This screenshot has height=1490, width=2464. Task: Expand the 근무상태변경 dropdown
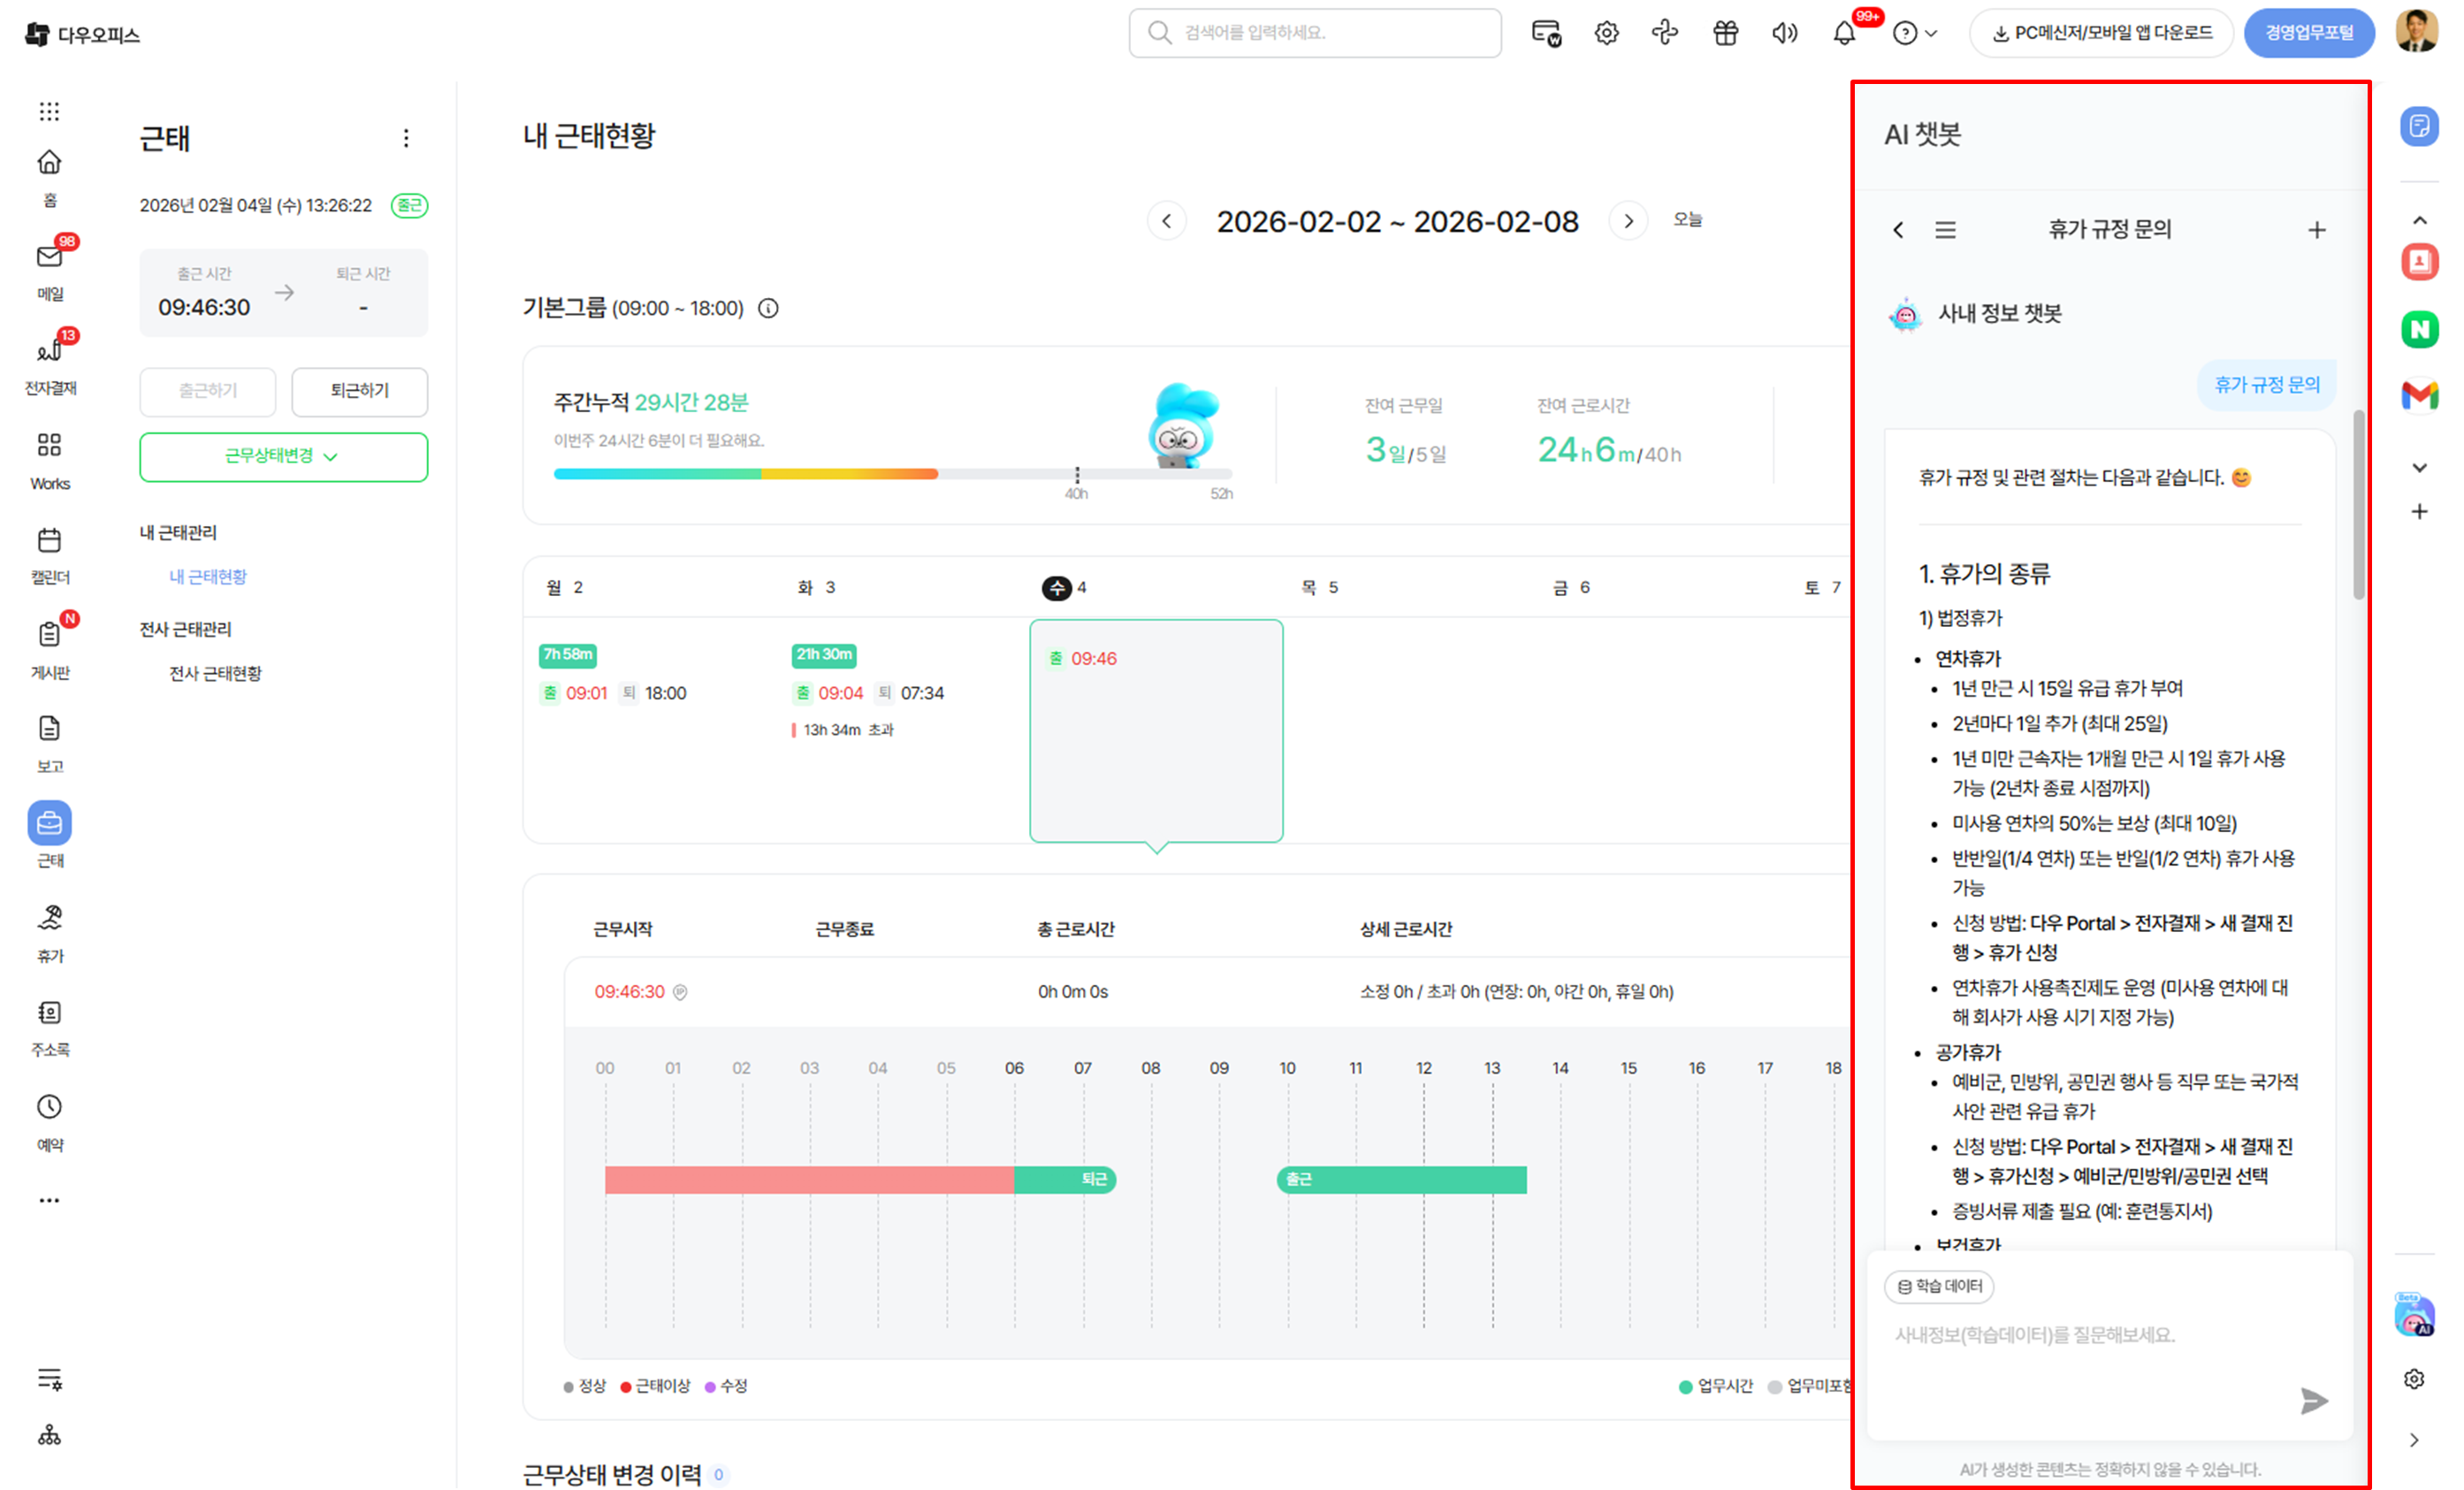(x=283, y=456)
